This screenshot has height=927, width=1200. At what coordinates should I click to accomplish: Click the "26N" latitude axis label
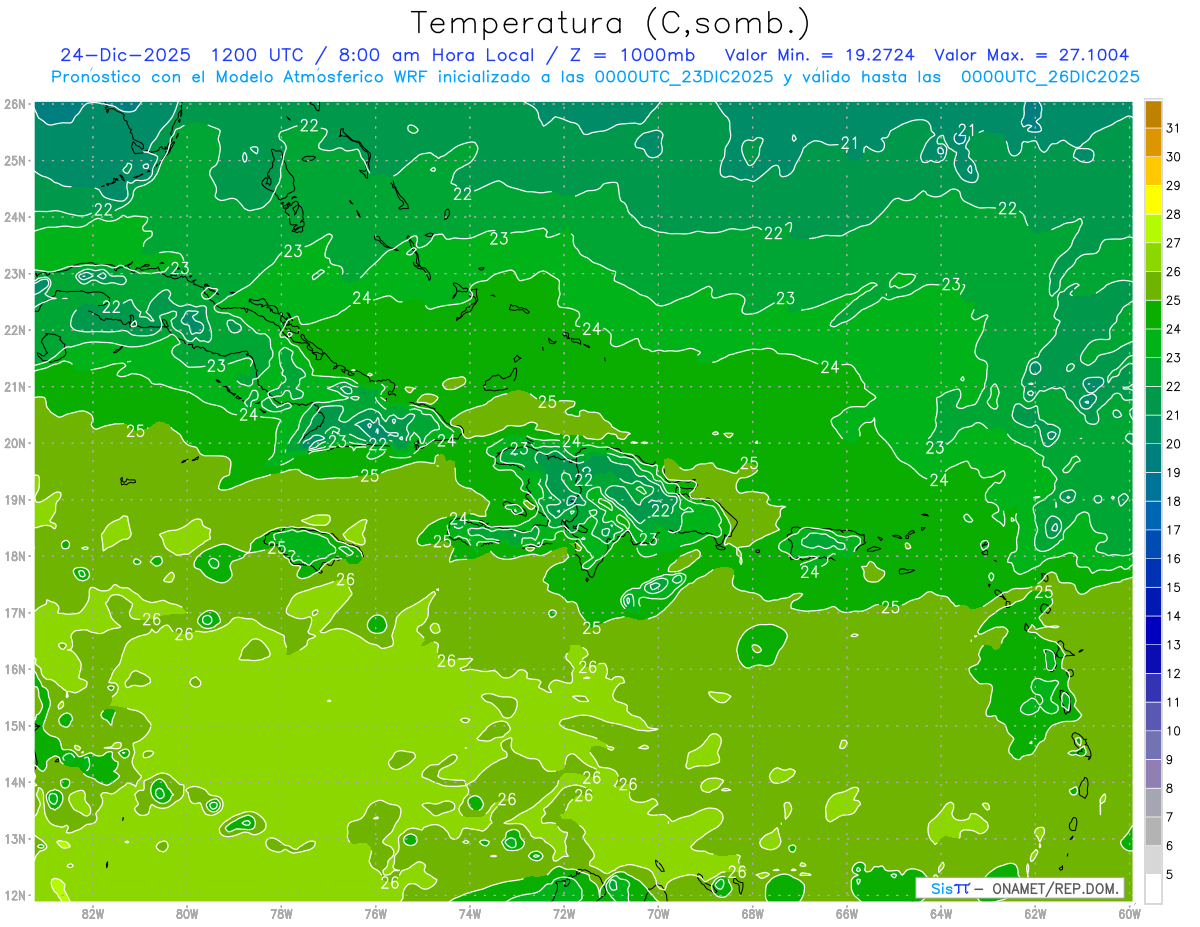coord(14,104)
